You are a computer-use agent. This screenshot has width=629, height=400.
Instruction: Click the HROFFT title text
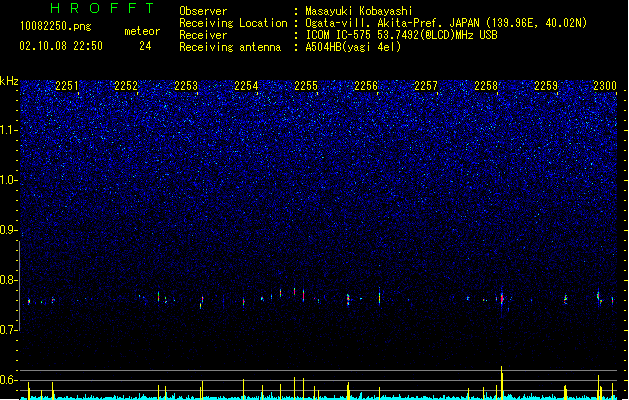click(103, 8)
